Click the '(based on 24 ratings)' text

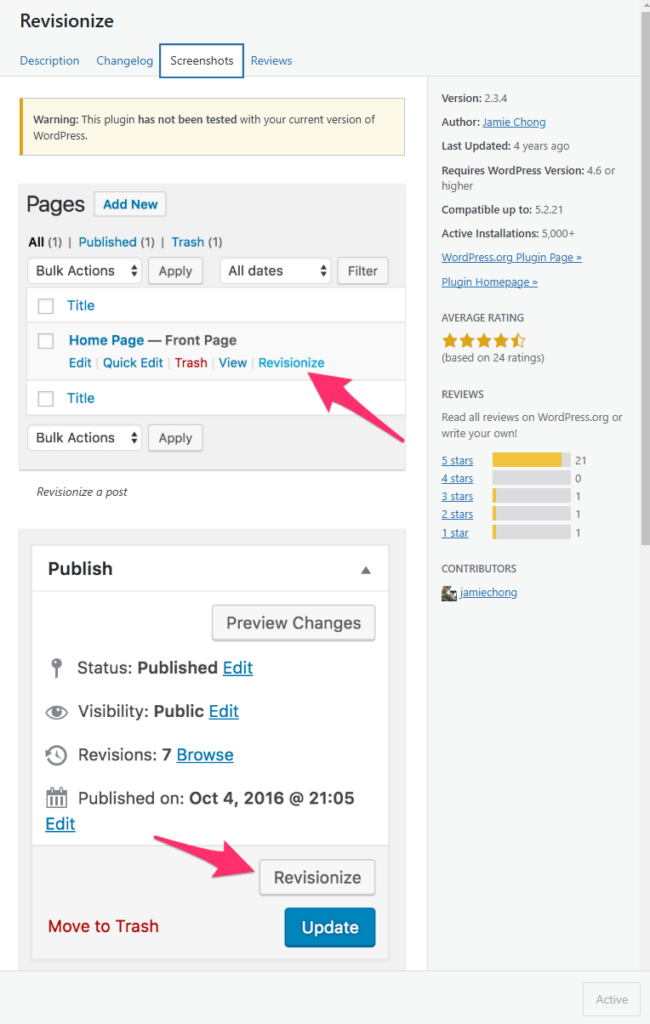(x=493, y=358)
